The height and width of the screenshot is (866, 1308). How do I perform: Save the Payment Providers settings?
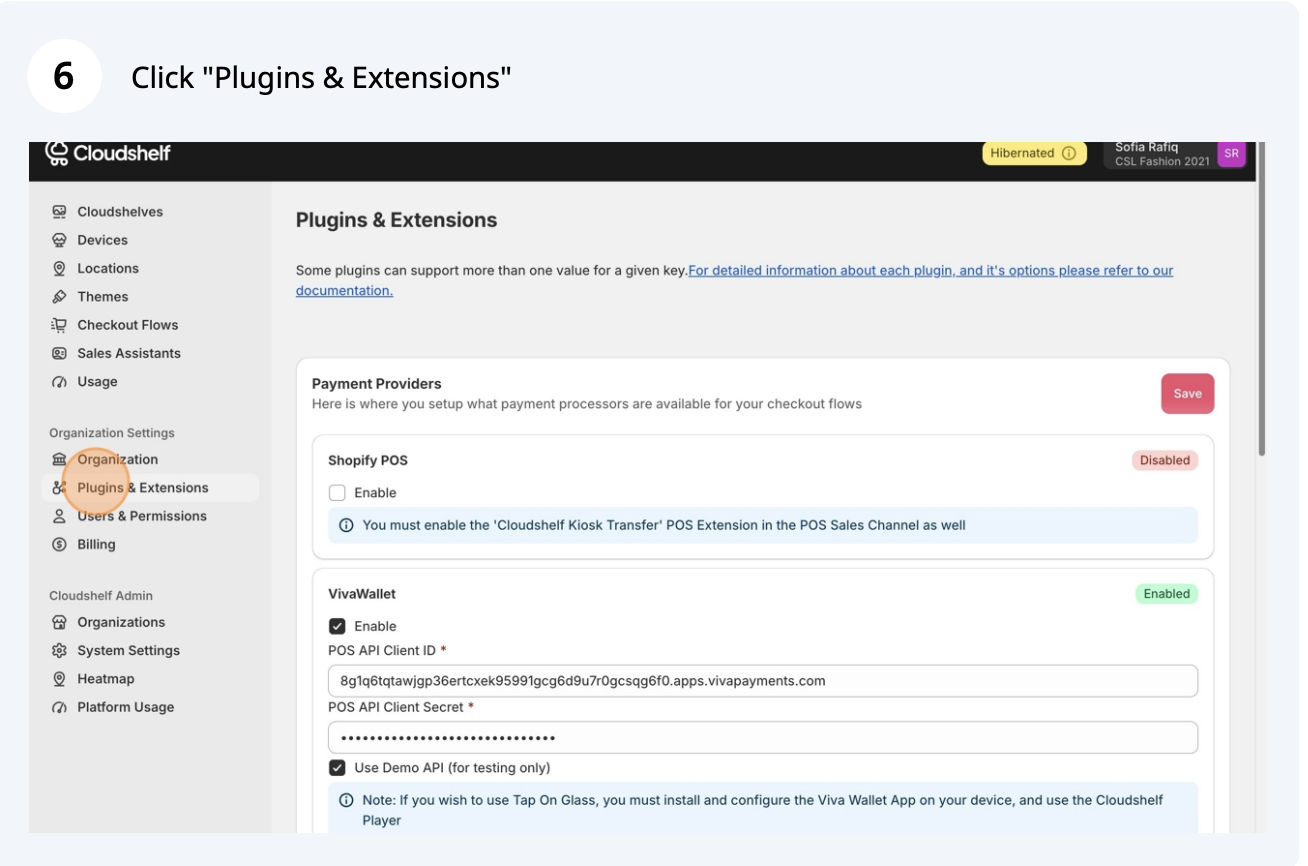pos(1187,393)
